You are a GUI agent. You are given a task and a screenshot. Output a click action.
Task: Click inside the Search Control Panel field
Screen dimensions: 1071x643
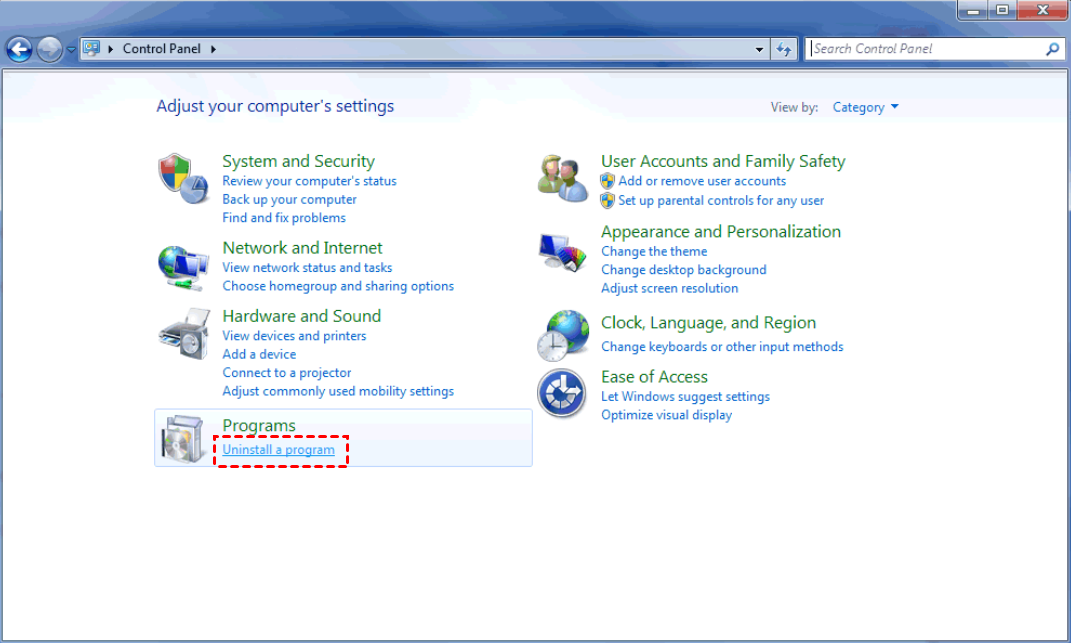pyautogui.click(x=920, y=48)
